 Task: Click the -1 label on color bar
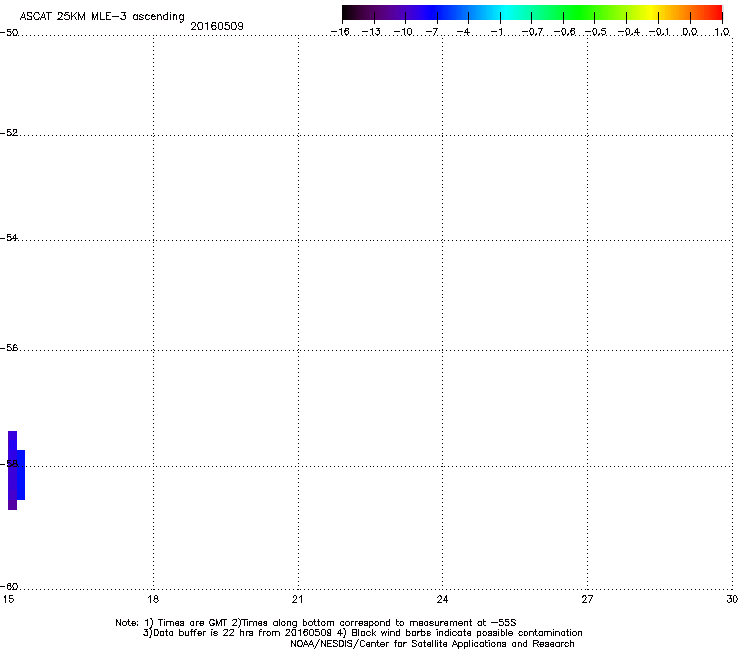click(x=497, y=32)
